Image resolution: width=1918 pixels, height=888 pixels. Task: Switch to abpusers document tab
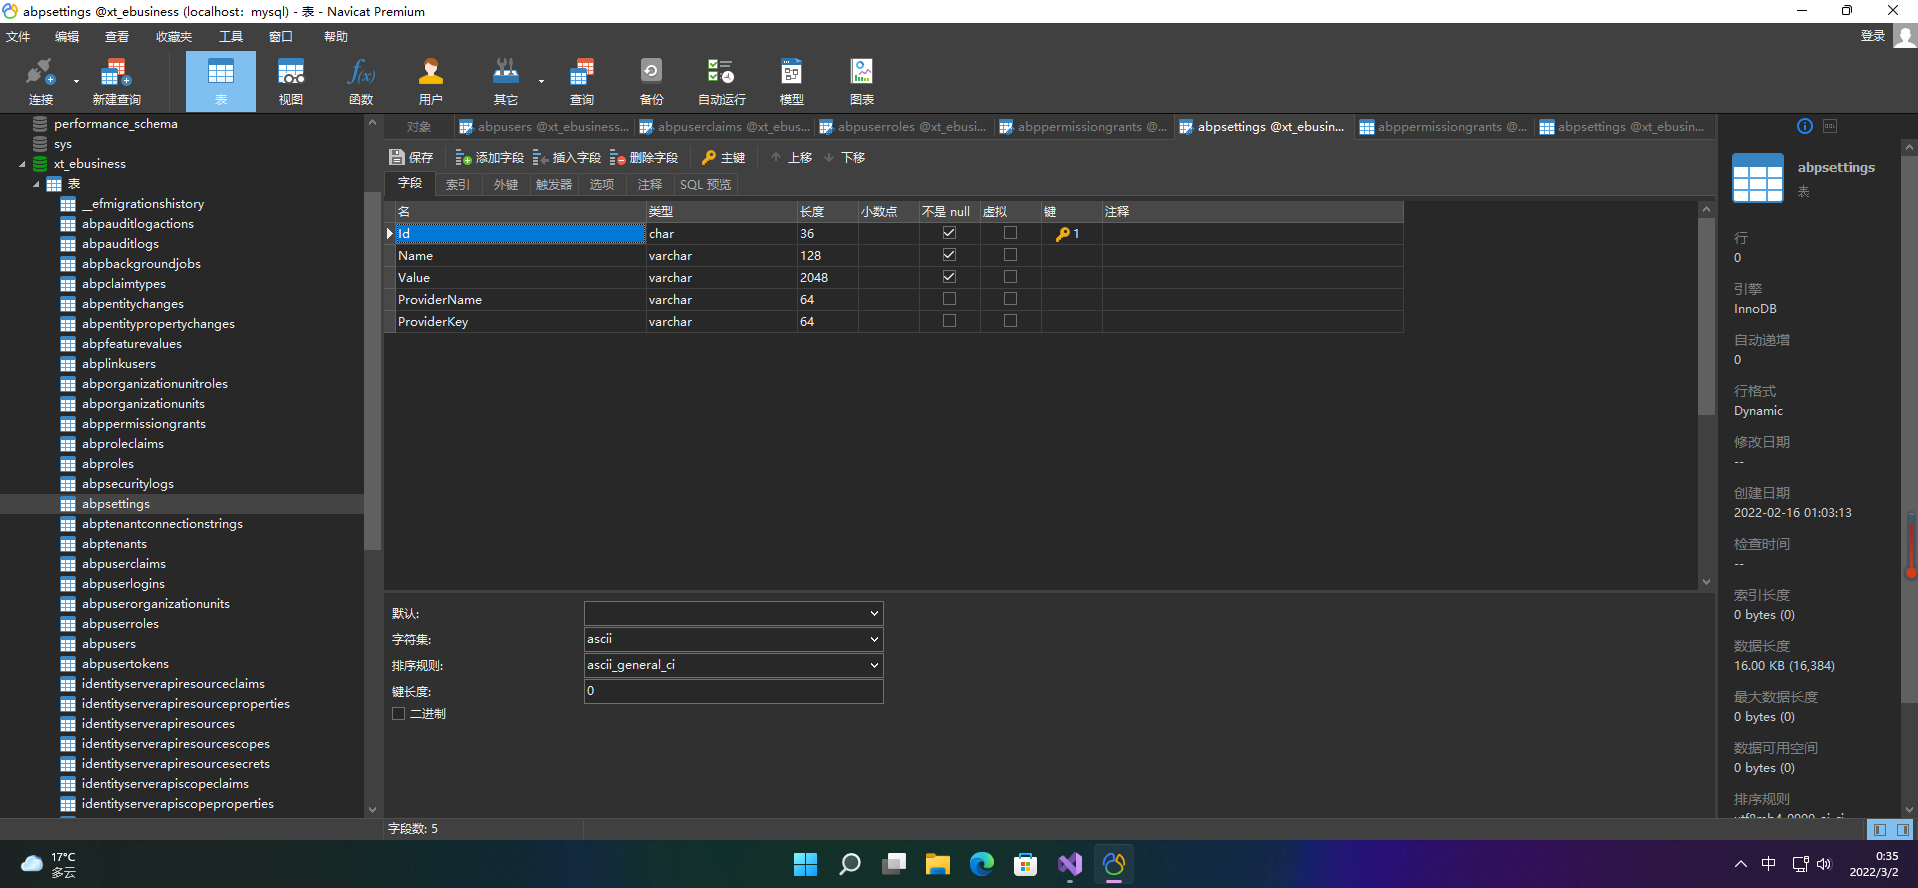coord(545,127)
